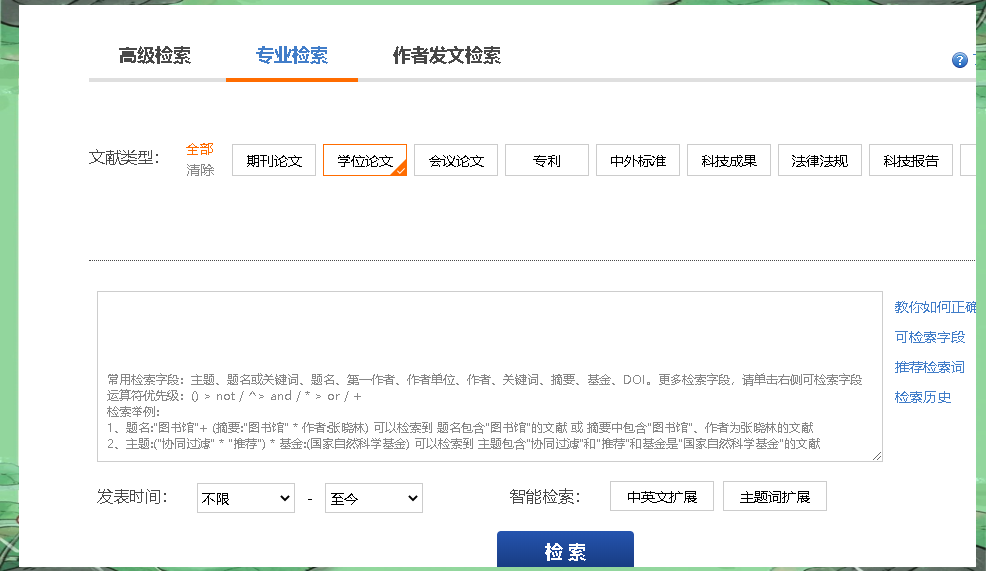Deselect the checked 学位论文 type
Image resolution: width=986 pixels, height=571 pixels.
click(364, 160)
